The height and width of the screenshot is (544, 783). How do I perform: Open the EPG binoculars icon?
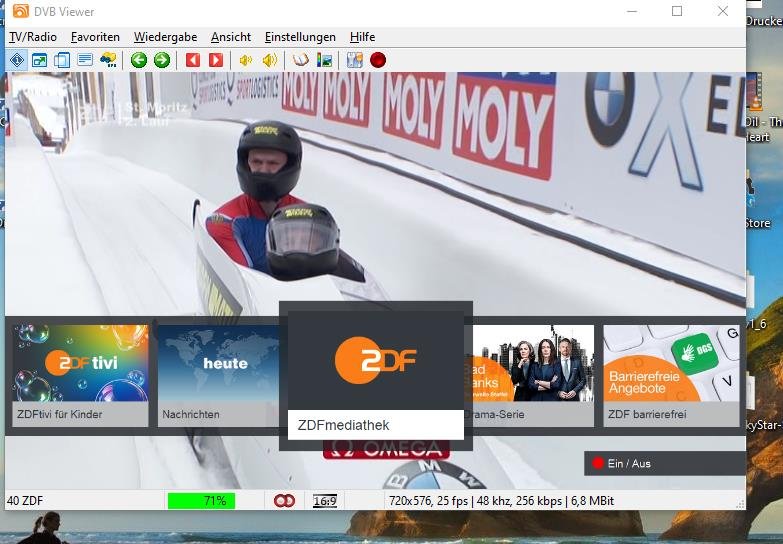coord(108,60)
